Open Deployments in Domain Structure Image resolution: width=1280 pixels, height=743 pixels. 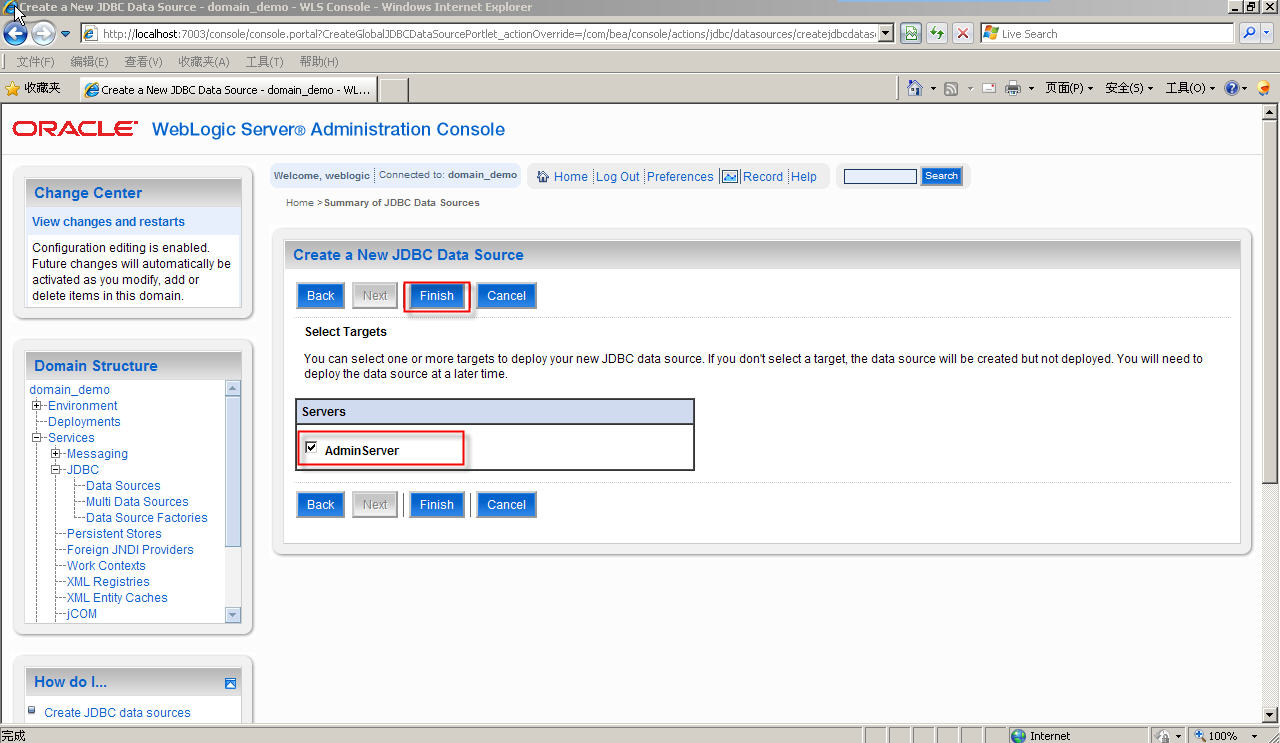(84, 422)
